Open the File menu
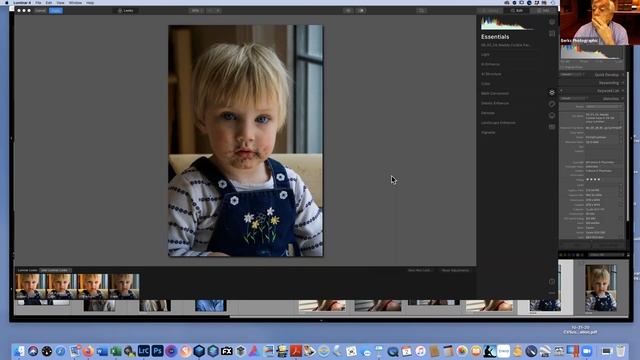The width and height of the screenshot is (640, 360). 38,2
